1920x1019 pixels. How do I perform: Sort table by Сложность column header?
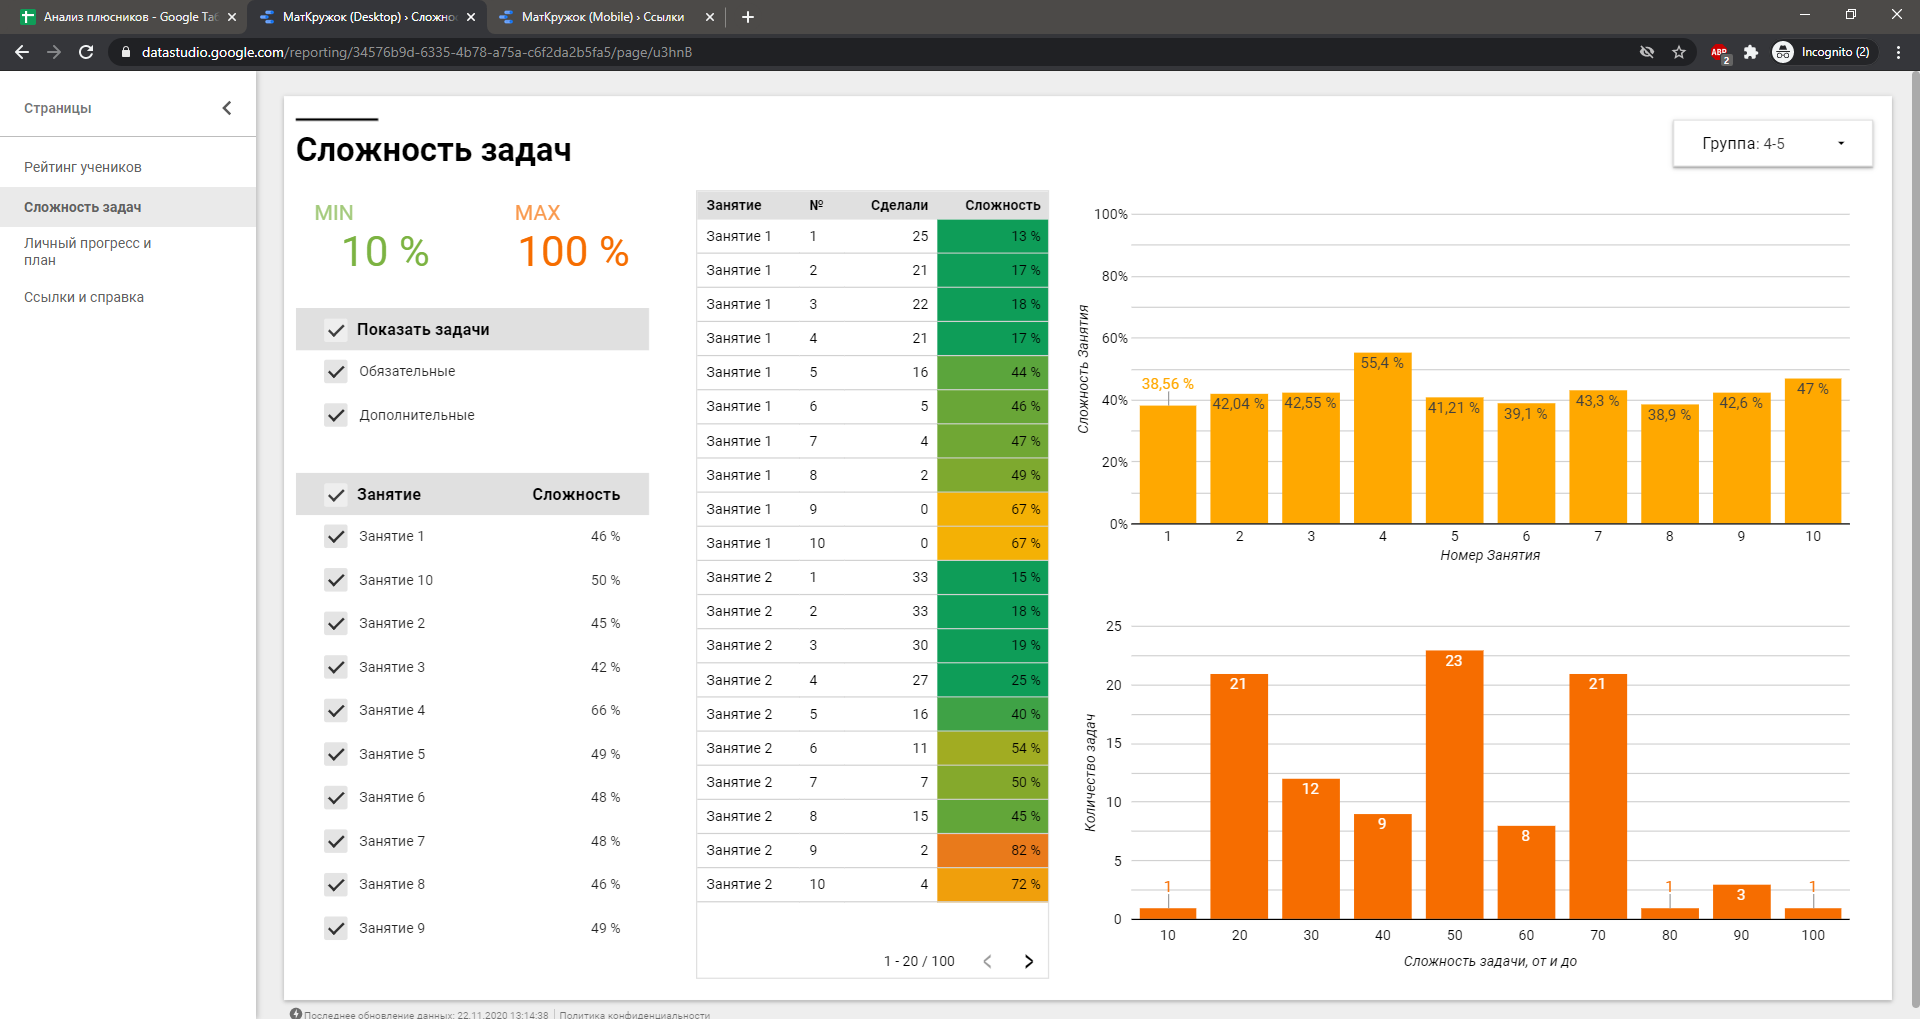1002,205
